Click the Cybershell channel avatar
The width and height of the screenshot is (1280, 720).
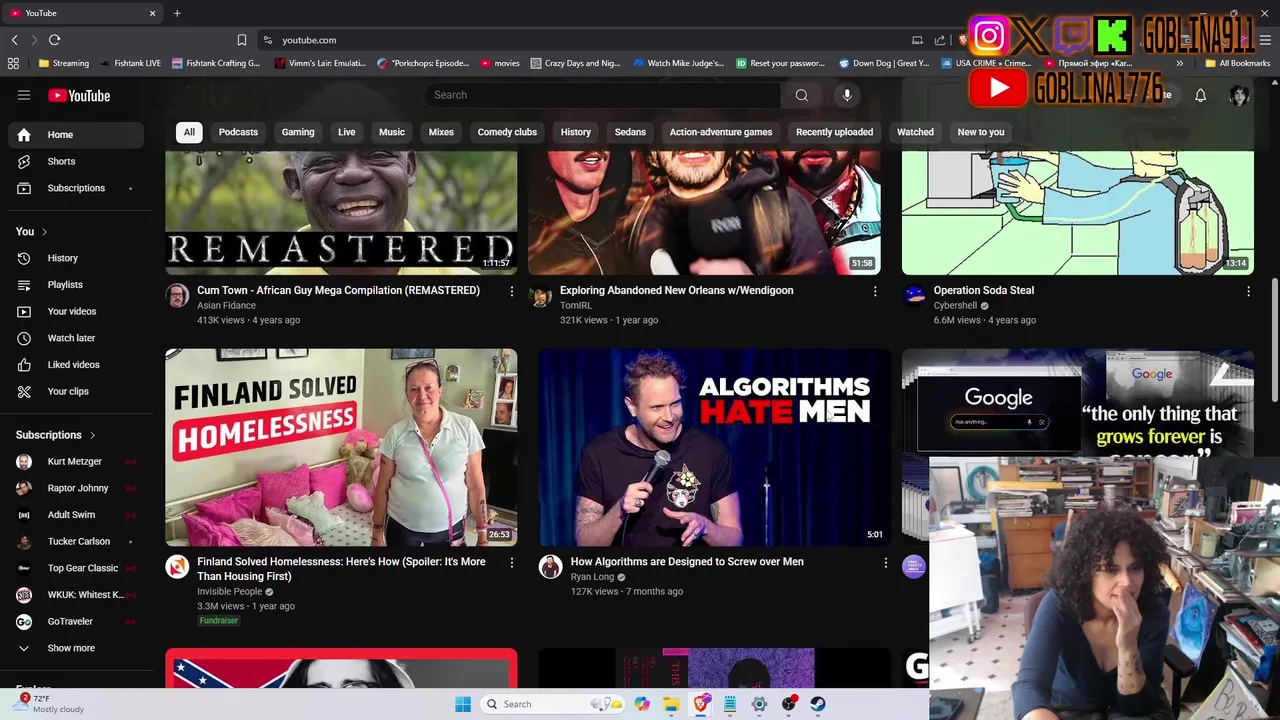click(914, 295)
